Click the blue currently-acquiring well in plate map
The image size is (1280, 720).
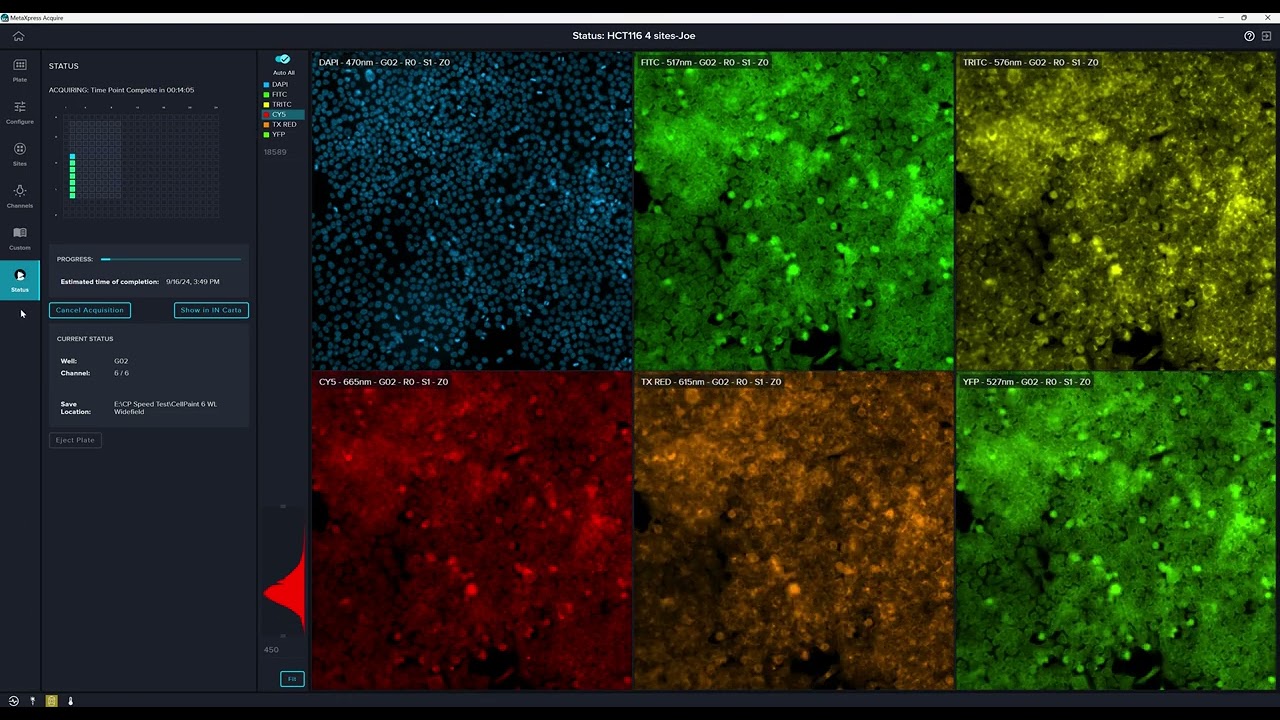pos(72,156)
